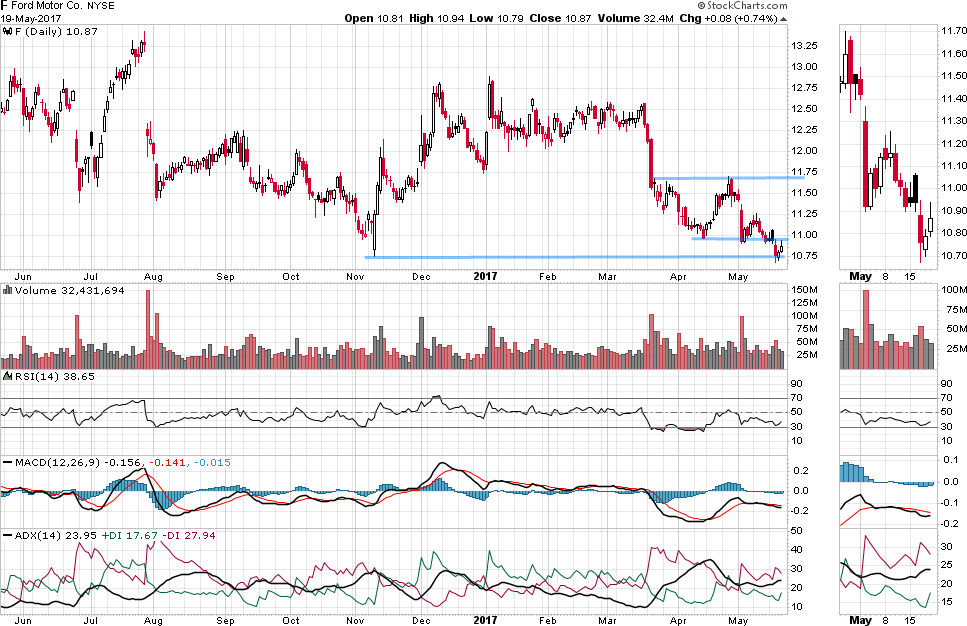Click the red -DI 27.94 value
The height and width of the screenshot is (626, 967).
189,535
